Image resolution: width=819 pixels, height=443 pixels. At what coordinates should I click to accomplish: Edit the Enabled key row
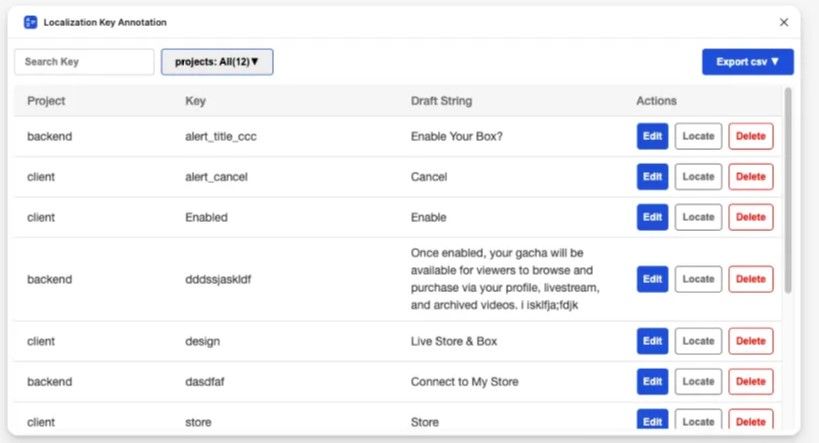pos(652,217)
